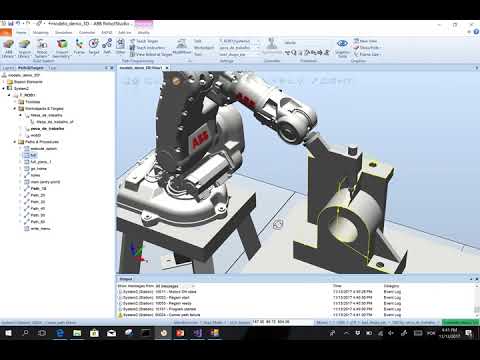Image resolution: width=480 pixels, height=360 pixels.
Task: Collapse the T_ROB1 tree node
Action: coord(9,95)
